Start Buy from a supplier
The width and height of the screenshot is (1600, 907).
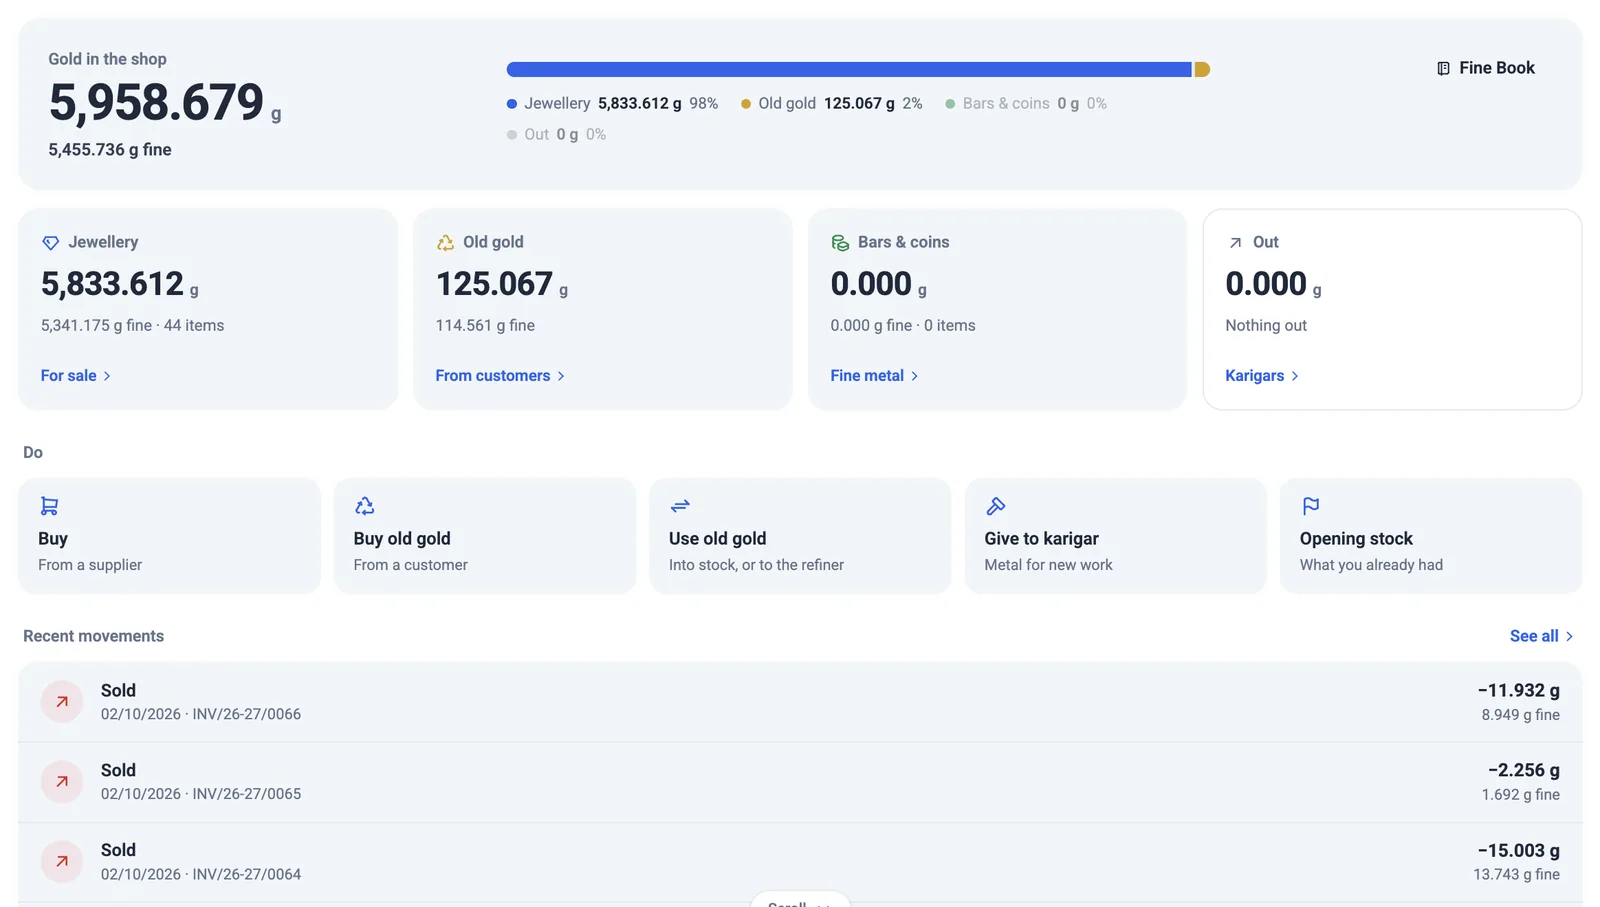click(x=169, y=536)
